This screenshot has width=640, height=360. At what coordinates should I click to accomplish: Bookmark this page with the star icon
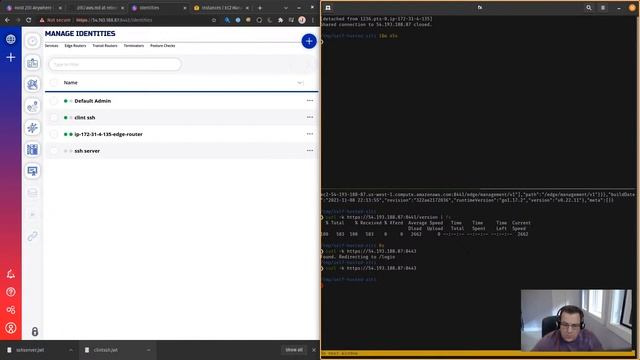tap(213, 20)
